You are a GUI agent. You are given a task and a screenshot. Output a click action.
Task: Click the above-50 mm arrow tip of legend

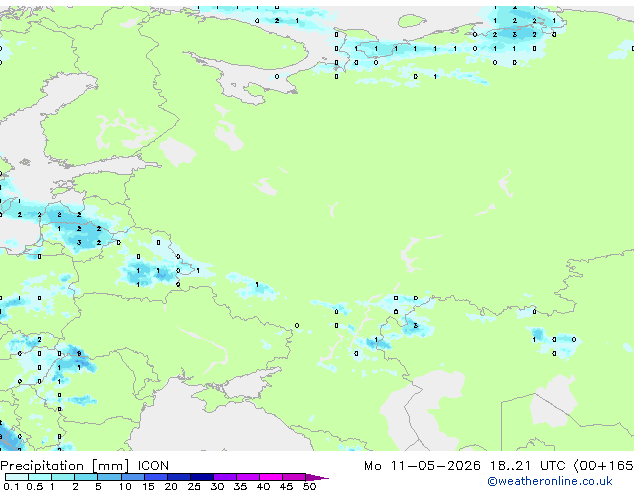click(x=317, y=477)
